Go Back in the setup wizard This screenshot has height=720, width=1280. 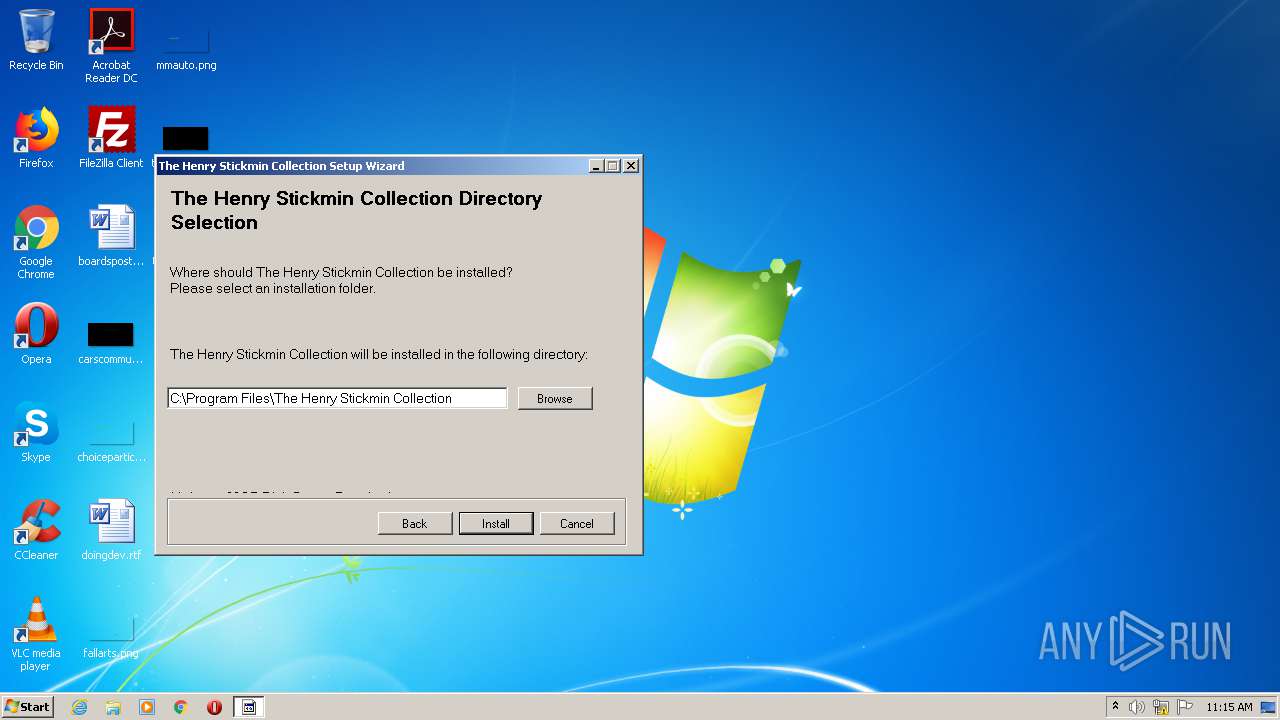tap(414, 523)
